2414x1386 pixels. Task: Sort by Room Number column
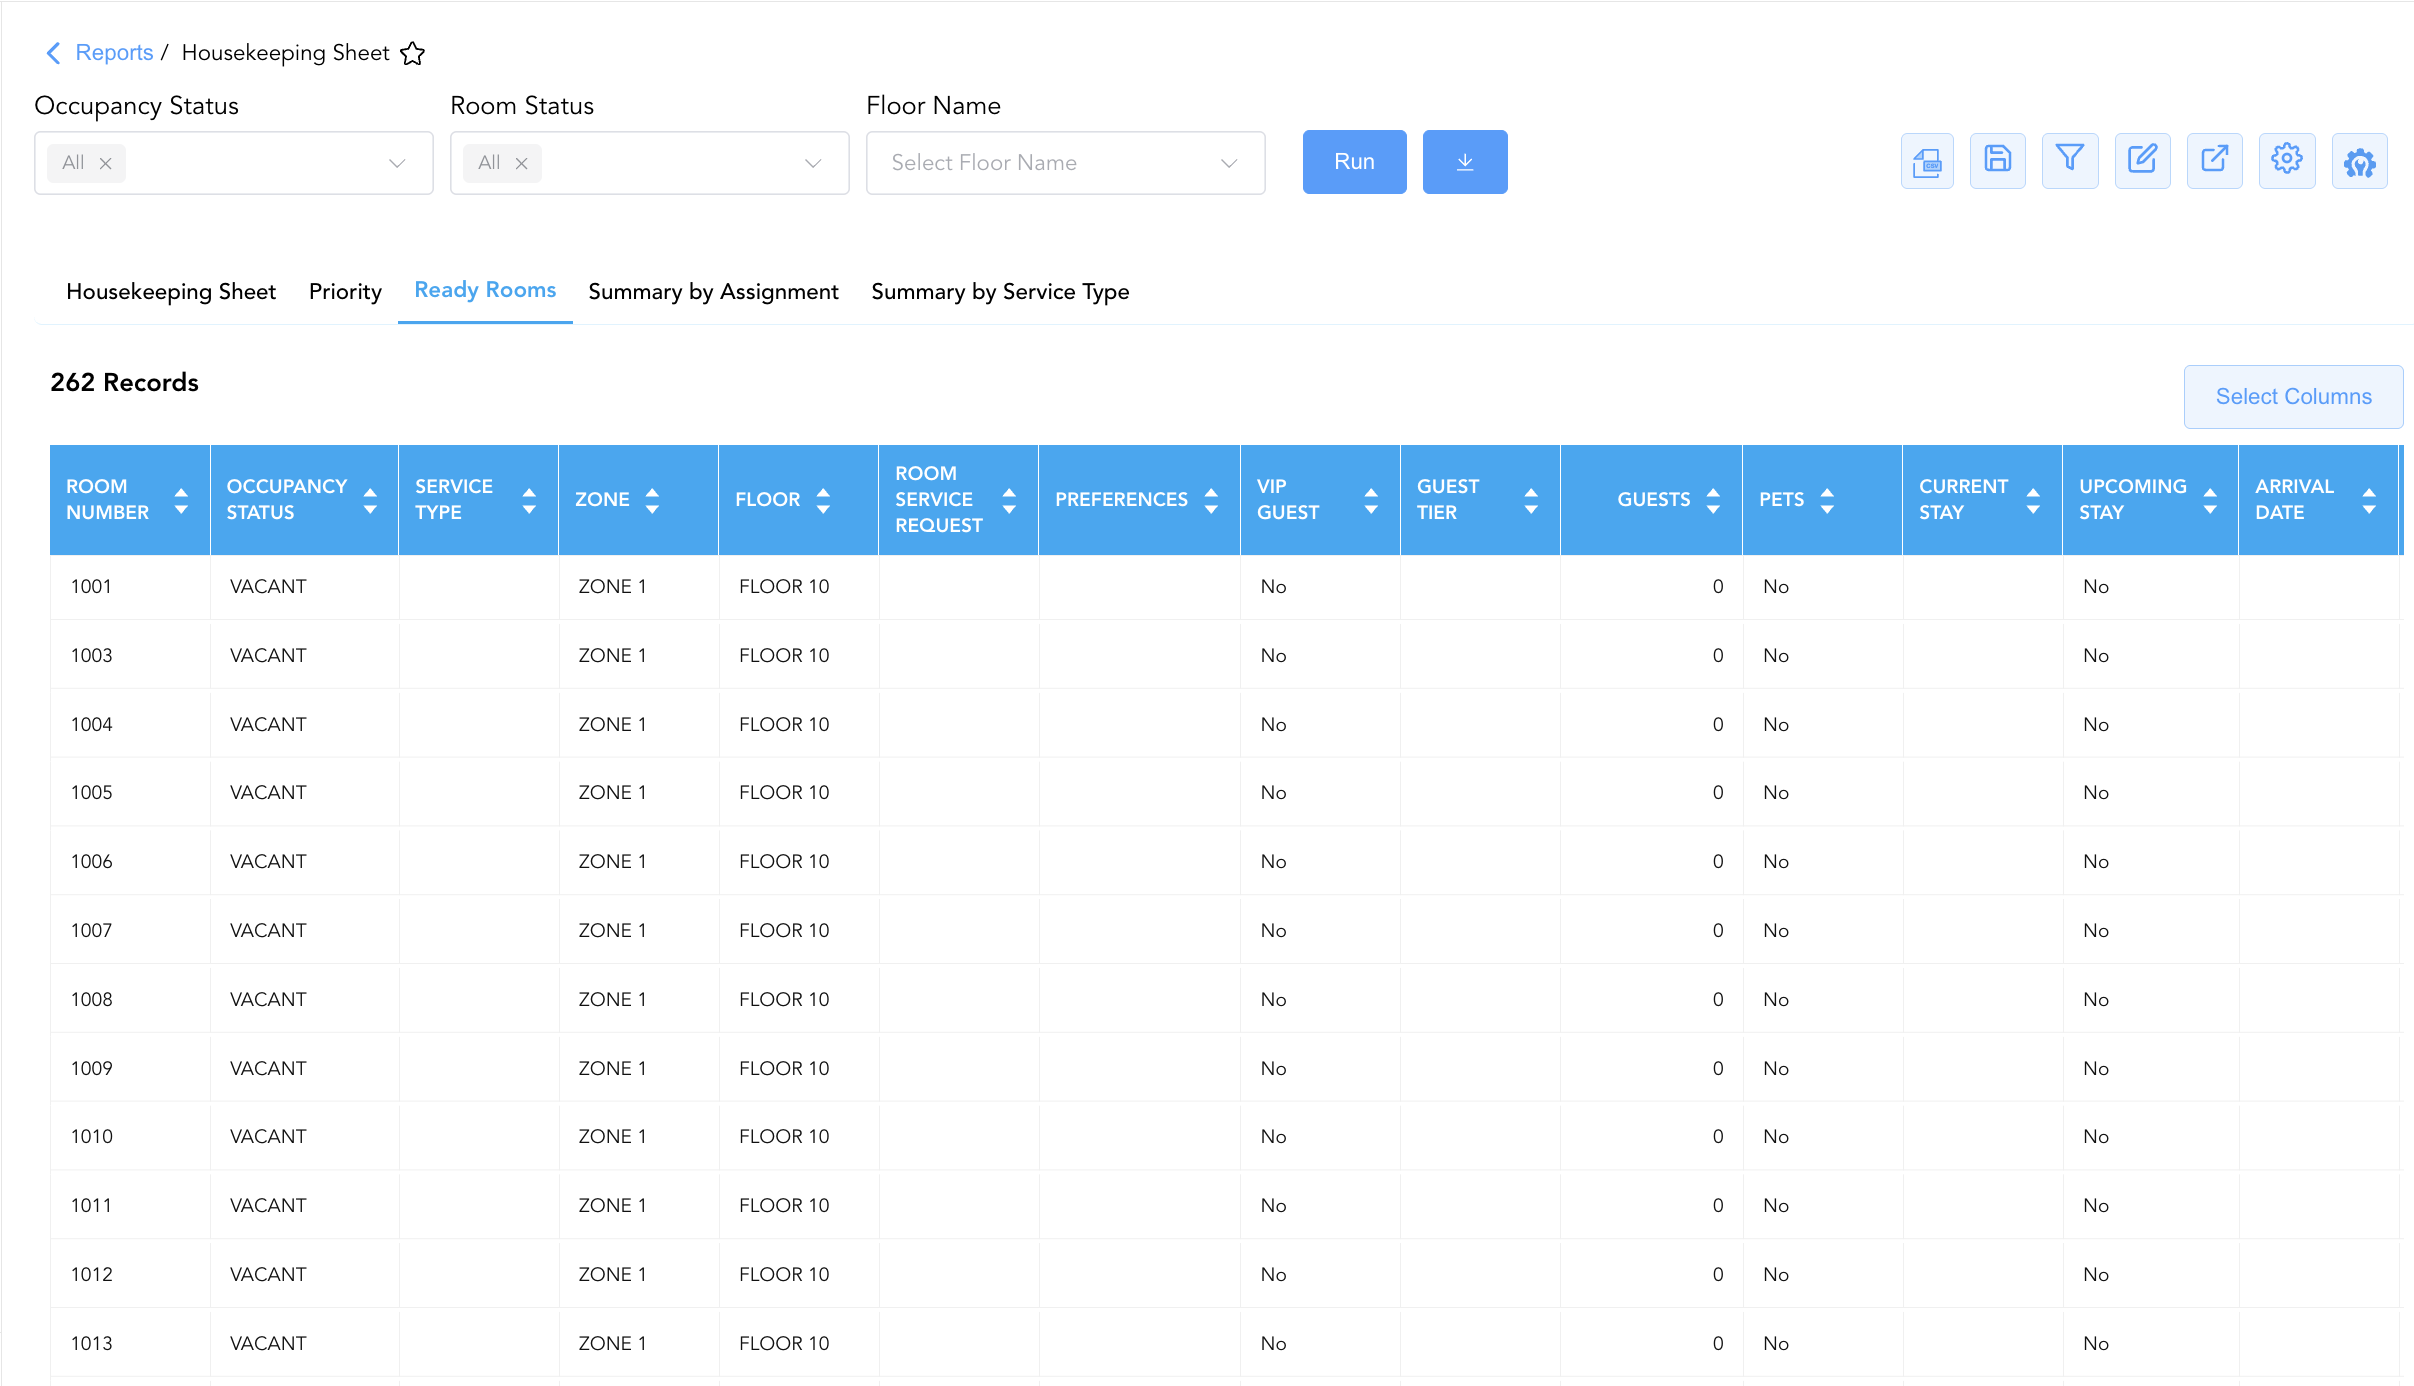pos(181,500)
